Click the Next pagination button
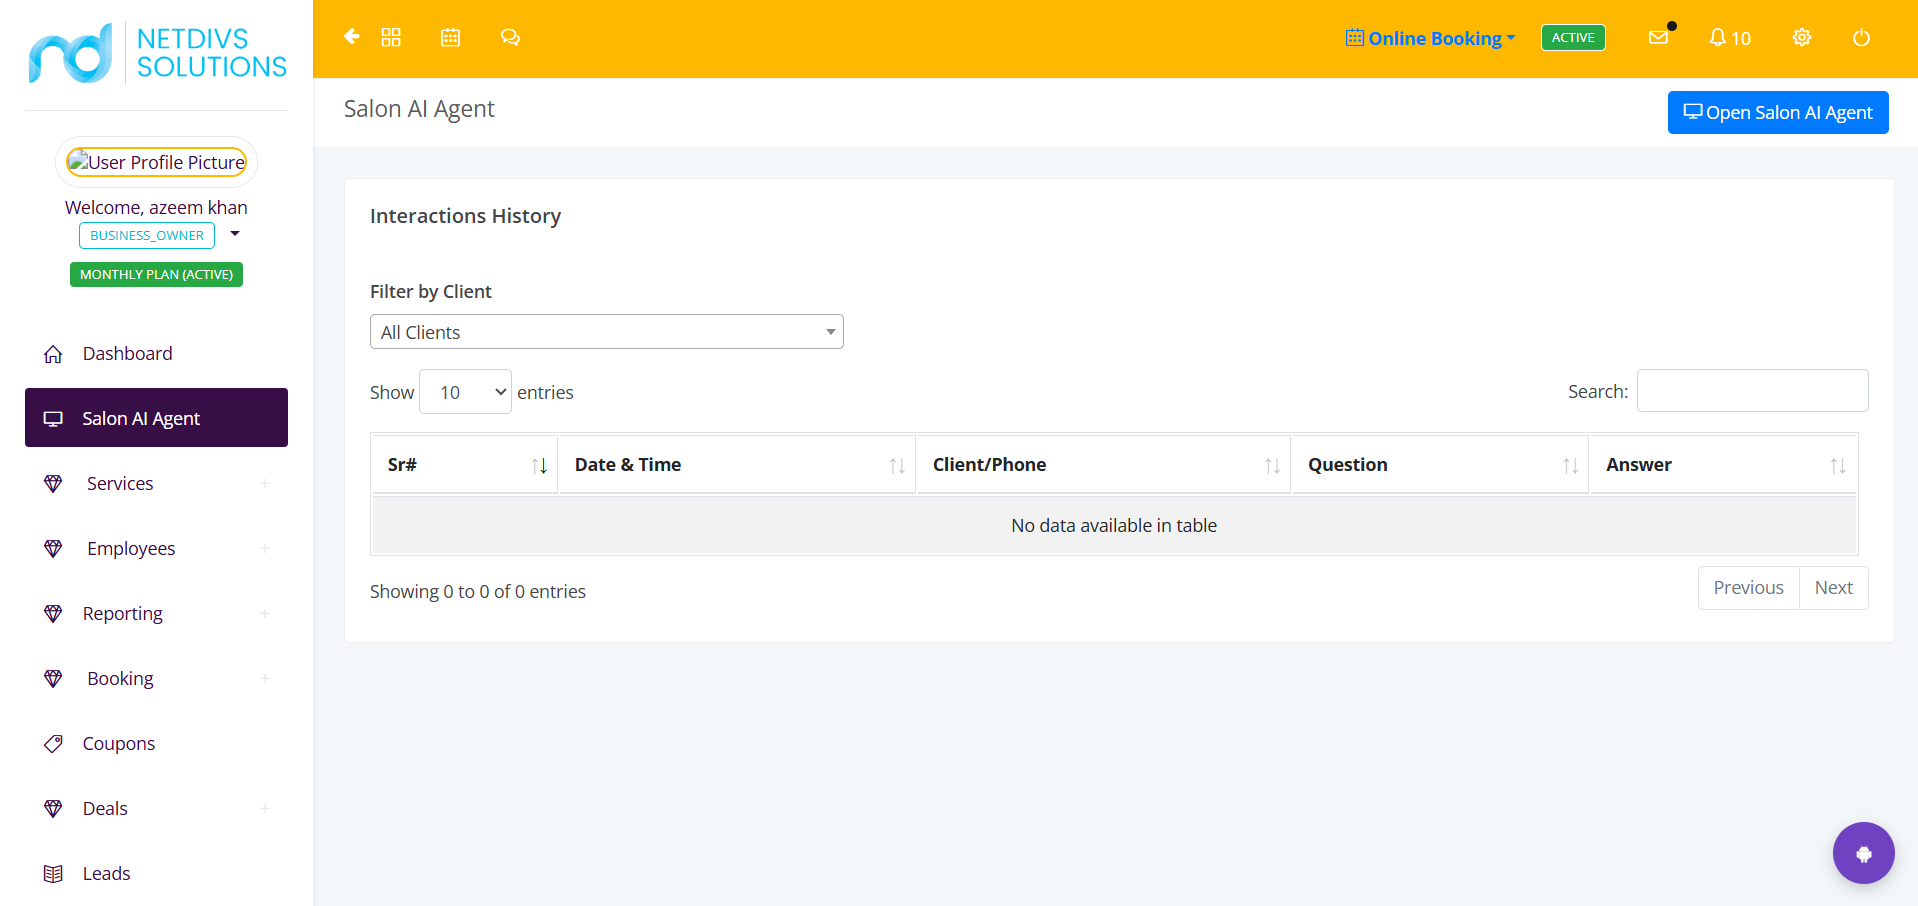The width and height of the screenshot is (1918, 906). [1833, 588]
